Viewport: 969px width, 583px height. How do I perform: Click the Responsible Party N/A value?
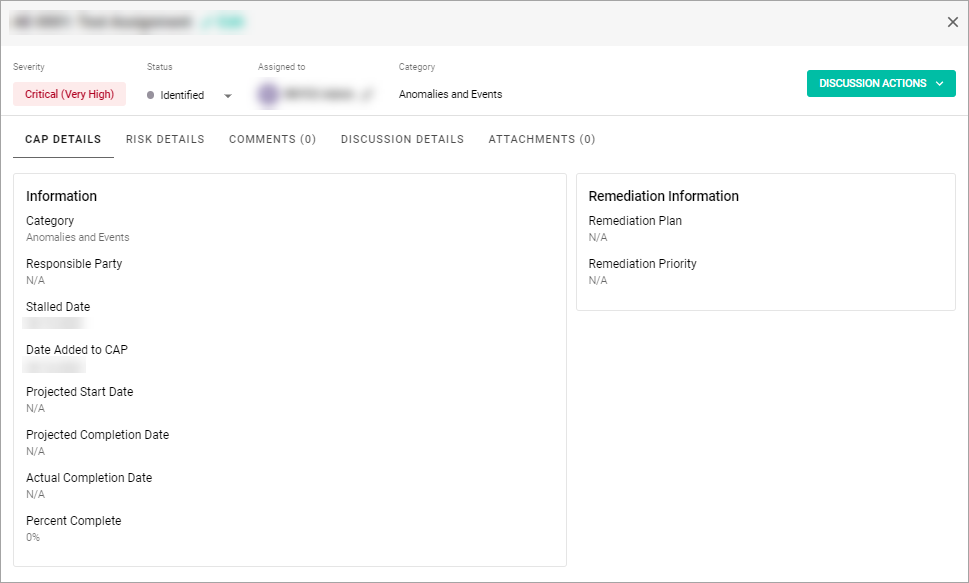point(35,281)
